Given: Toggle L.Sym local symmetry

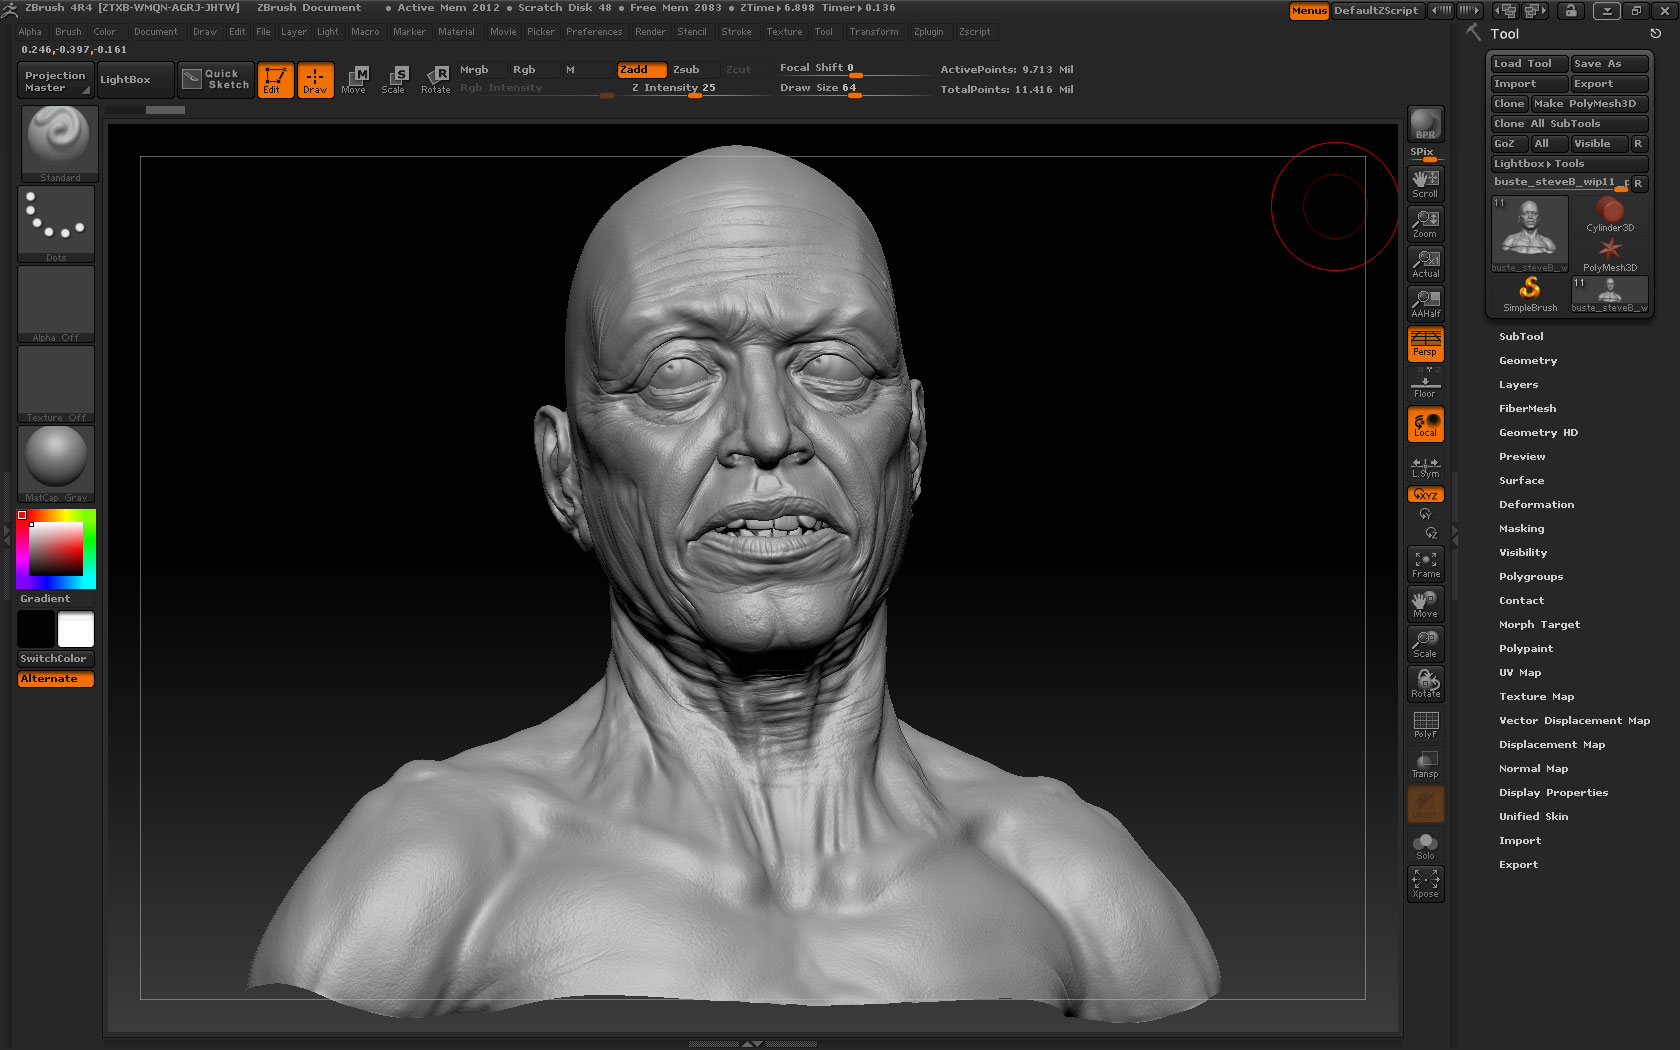Looking at the screenshot, I should click(x=1425, y=467).
